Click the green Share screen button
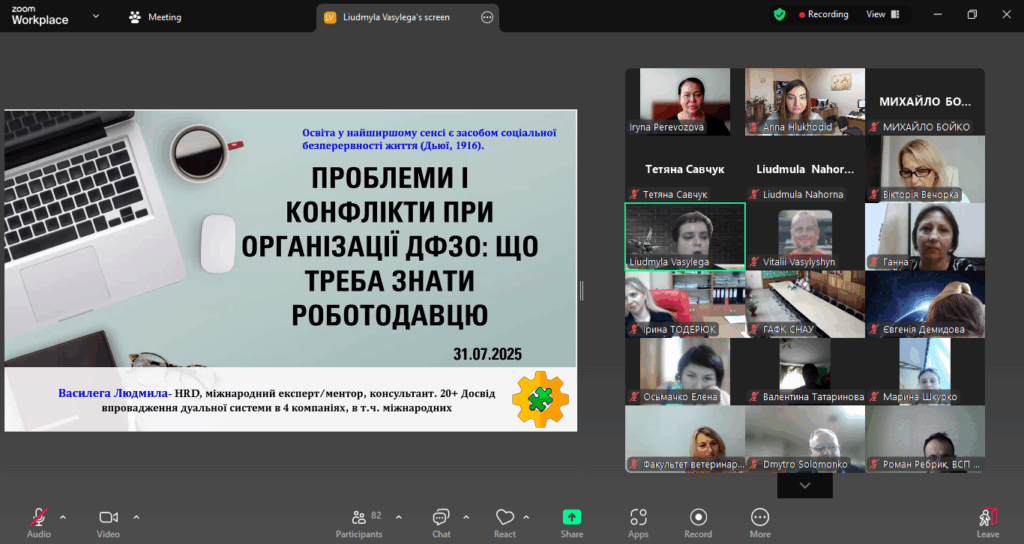The height and width of the screenshot is (544, 1024). click(572, 522)
